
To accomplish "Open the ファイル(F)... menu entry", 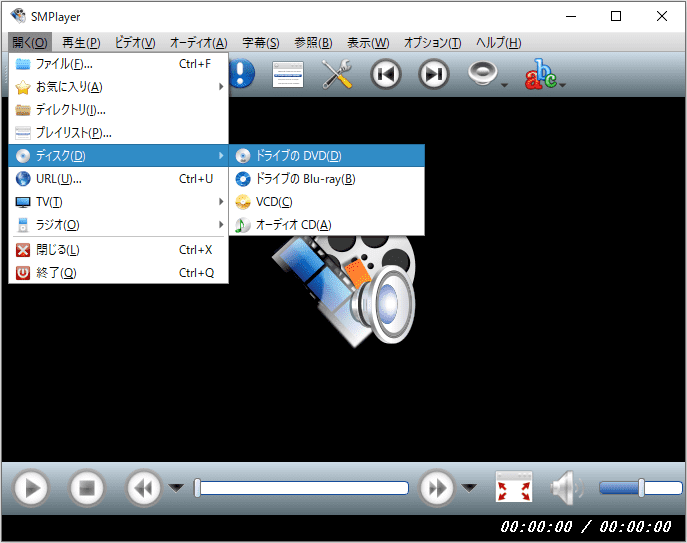I will coord(118,64).
